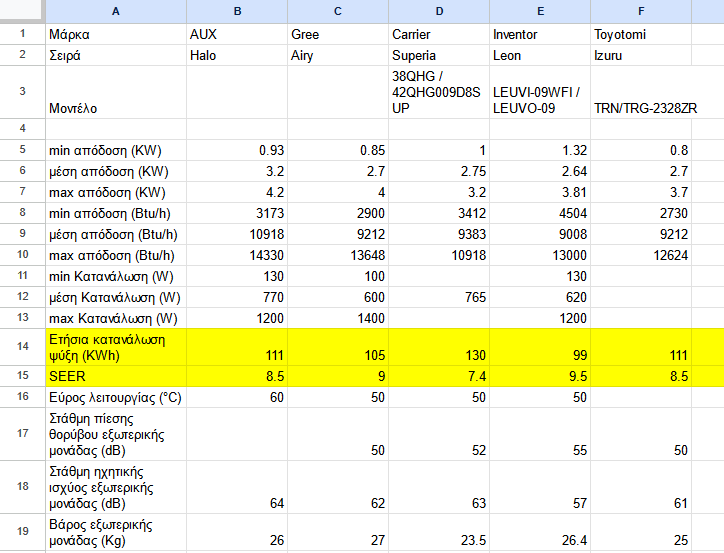Click the 'min απόδοση (Btu/h)' cell
Screen dimensions: 724x553
116,213
